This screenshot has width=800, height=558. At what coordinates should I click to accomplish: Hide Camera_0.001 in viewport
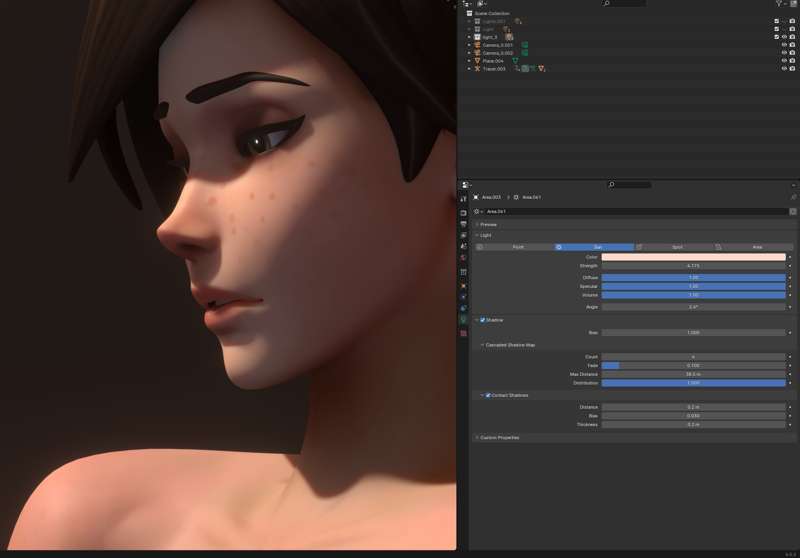[x=784, y=45]
